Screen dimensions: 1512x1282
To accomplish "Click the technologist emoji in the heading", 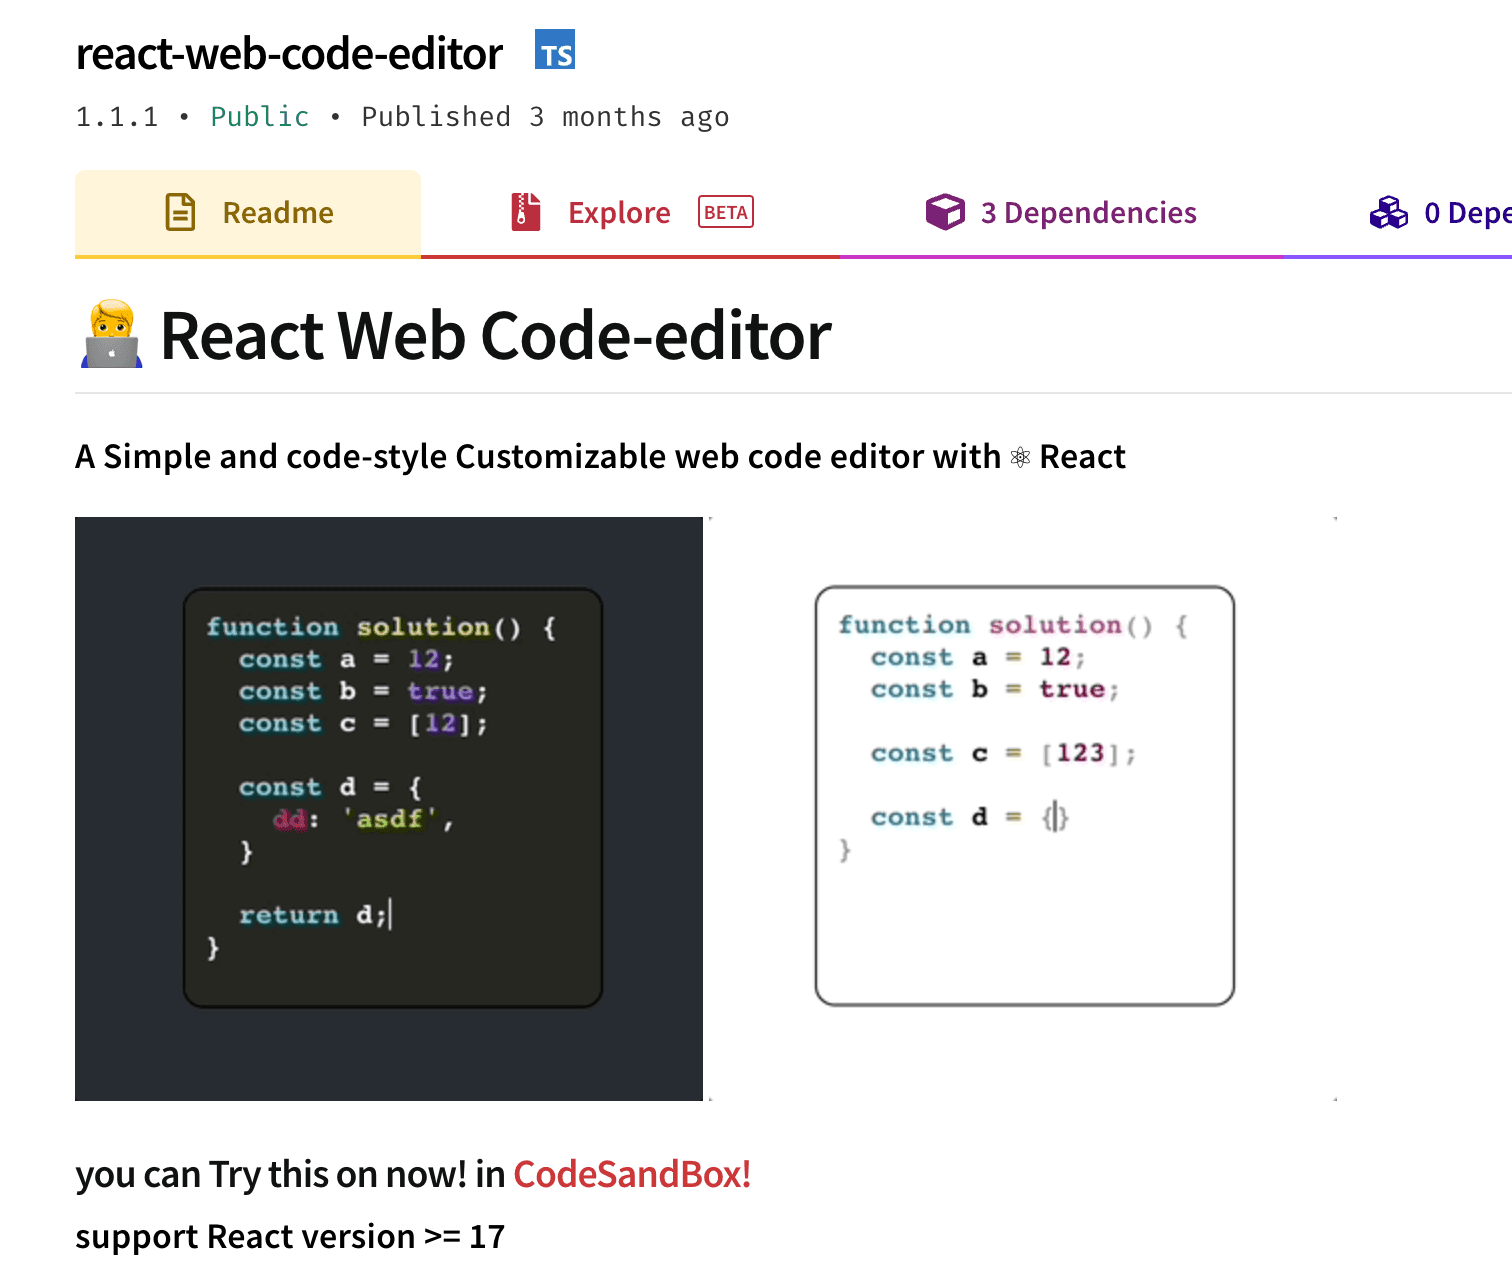I will click(111, 335).
